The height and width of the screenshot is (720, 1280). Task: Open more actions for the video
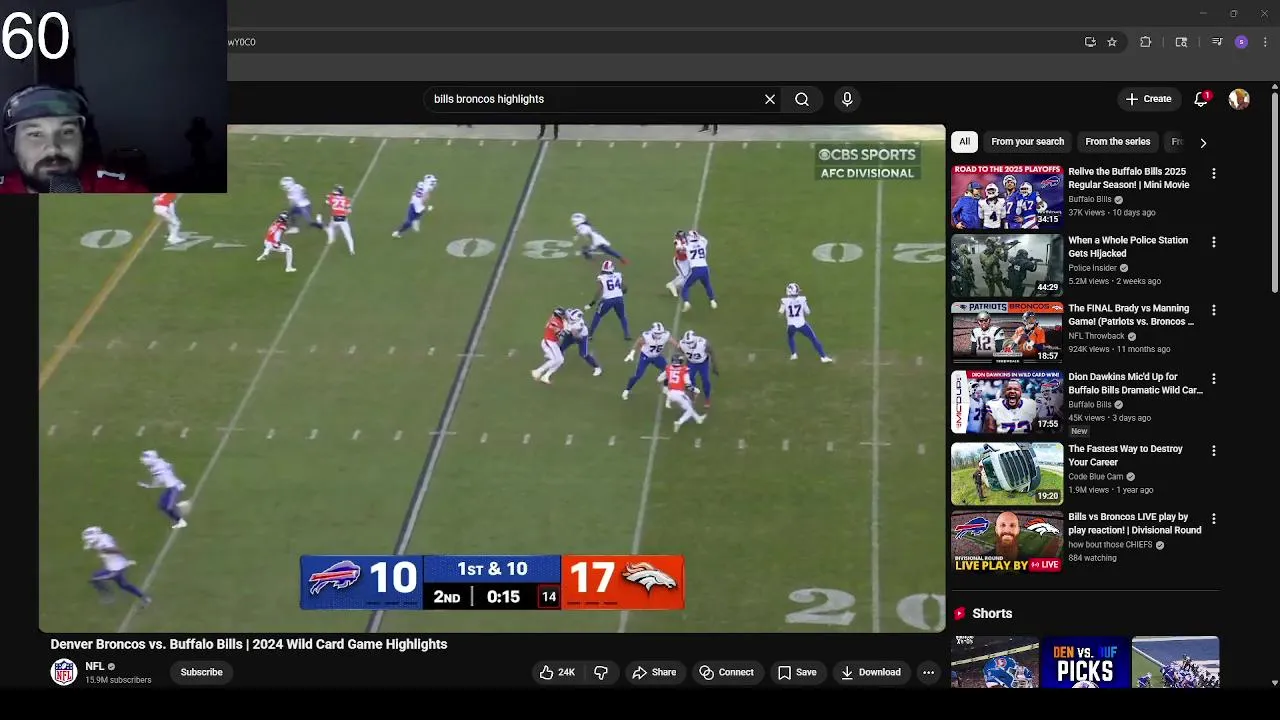click(x=928, y=672)
